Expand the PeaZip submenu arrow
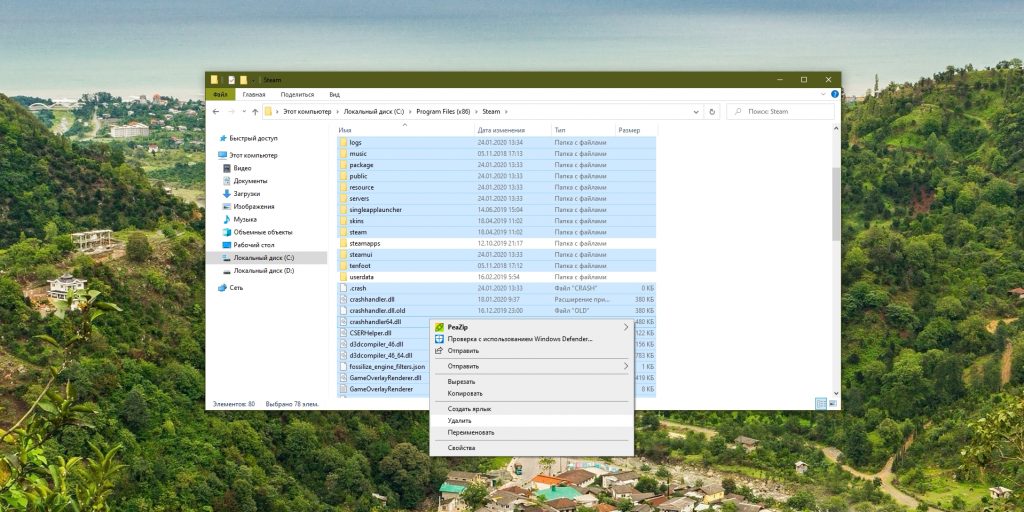This screenshot has width=1024, height=512. 626,327
